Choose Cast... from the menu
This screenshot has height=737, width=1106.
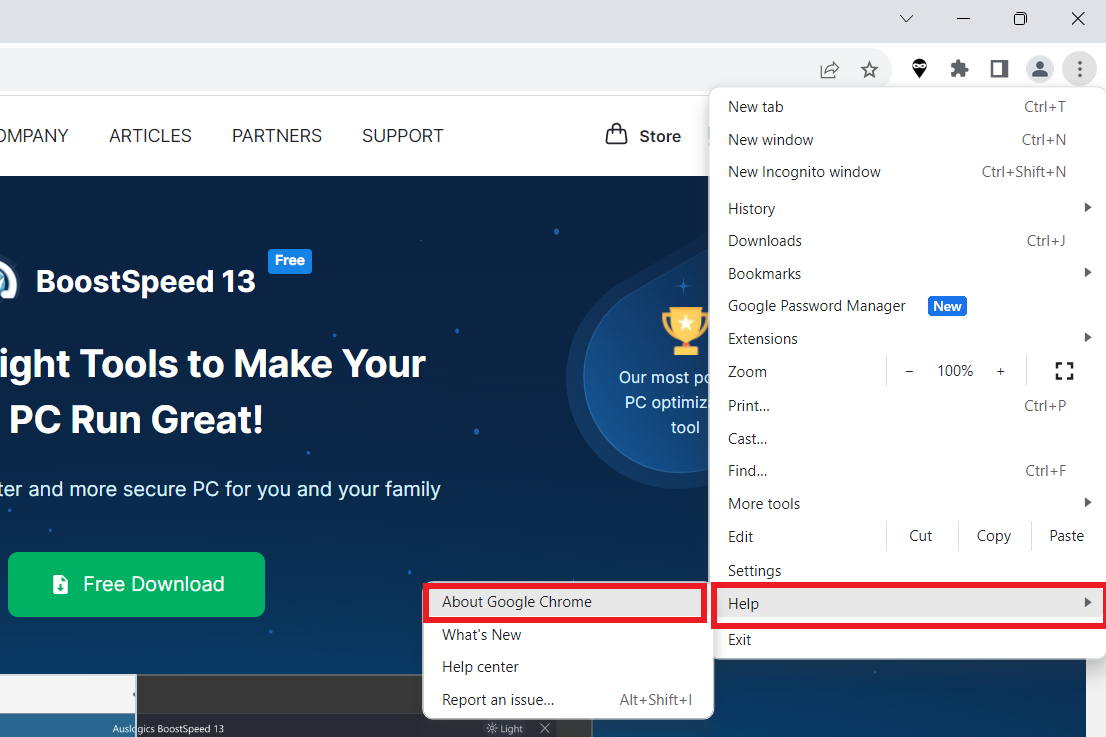point(907,438)
